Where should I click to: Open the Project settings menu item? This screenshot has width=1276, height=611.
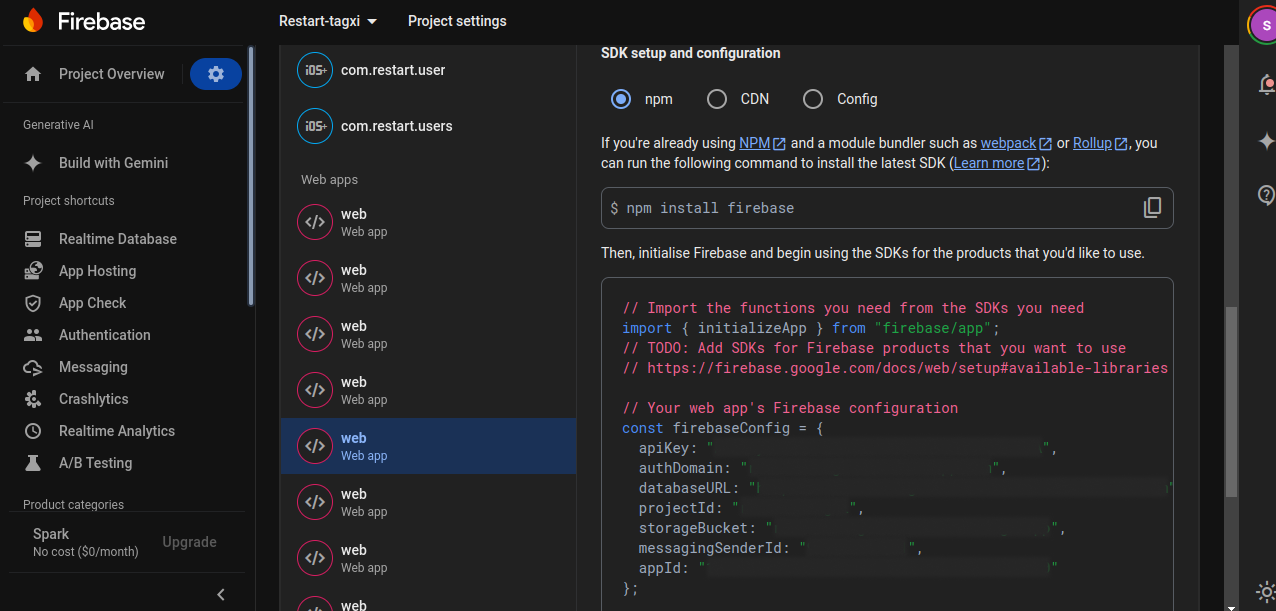pyautogui.click(x=457, y=20)
